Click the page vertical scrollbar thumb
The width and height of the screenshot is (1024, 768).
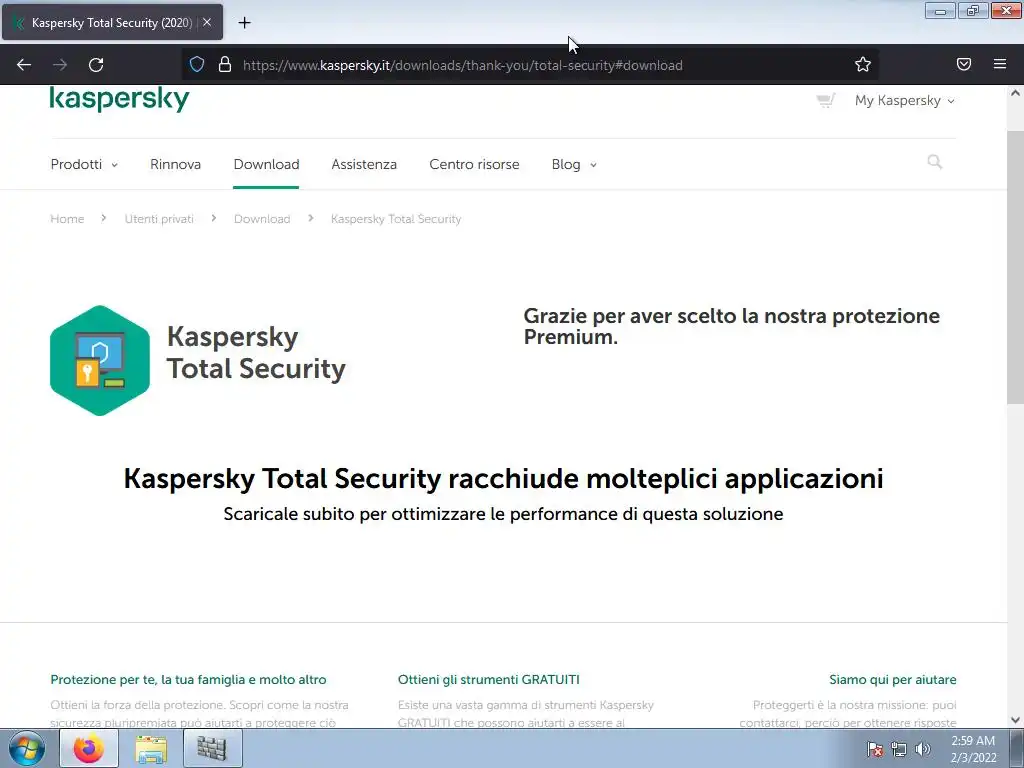coord(1016,268)
